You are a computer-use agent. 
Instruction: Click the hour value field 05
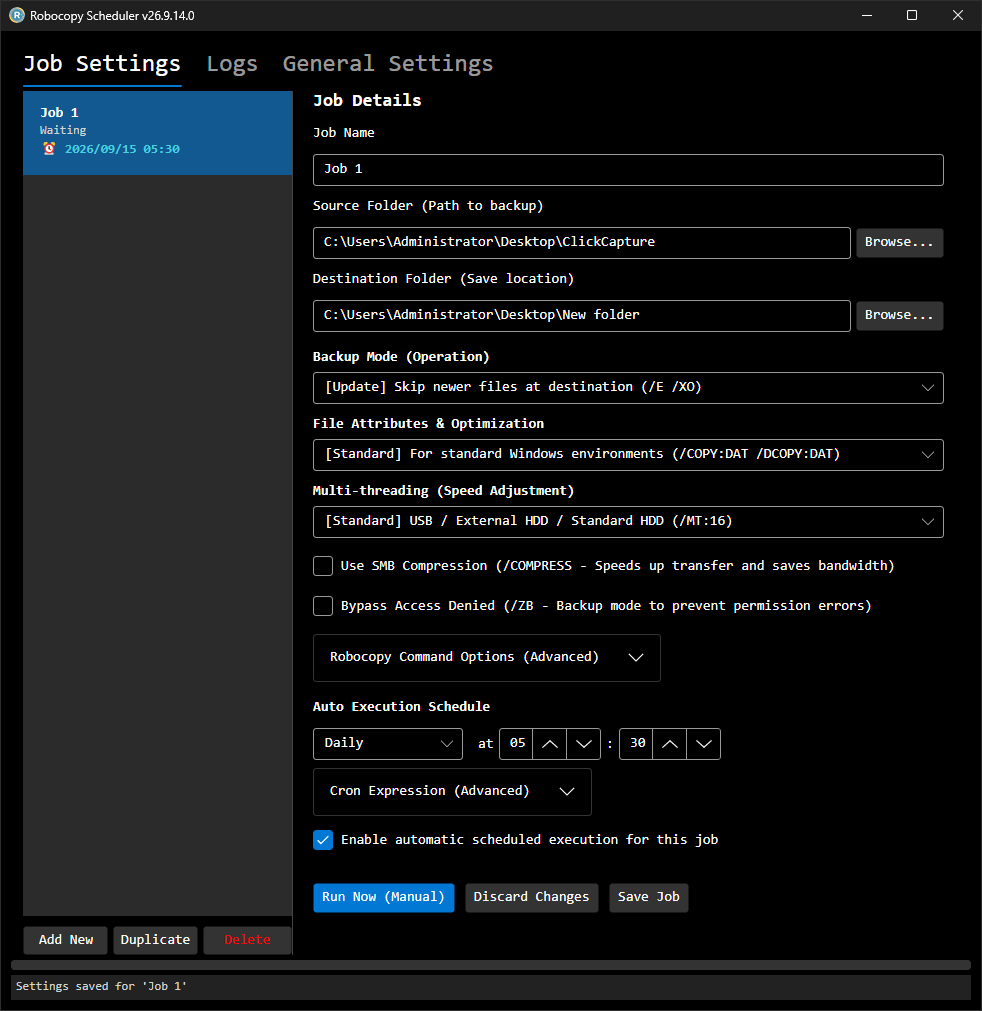(x=516, y=743)
